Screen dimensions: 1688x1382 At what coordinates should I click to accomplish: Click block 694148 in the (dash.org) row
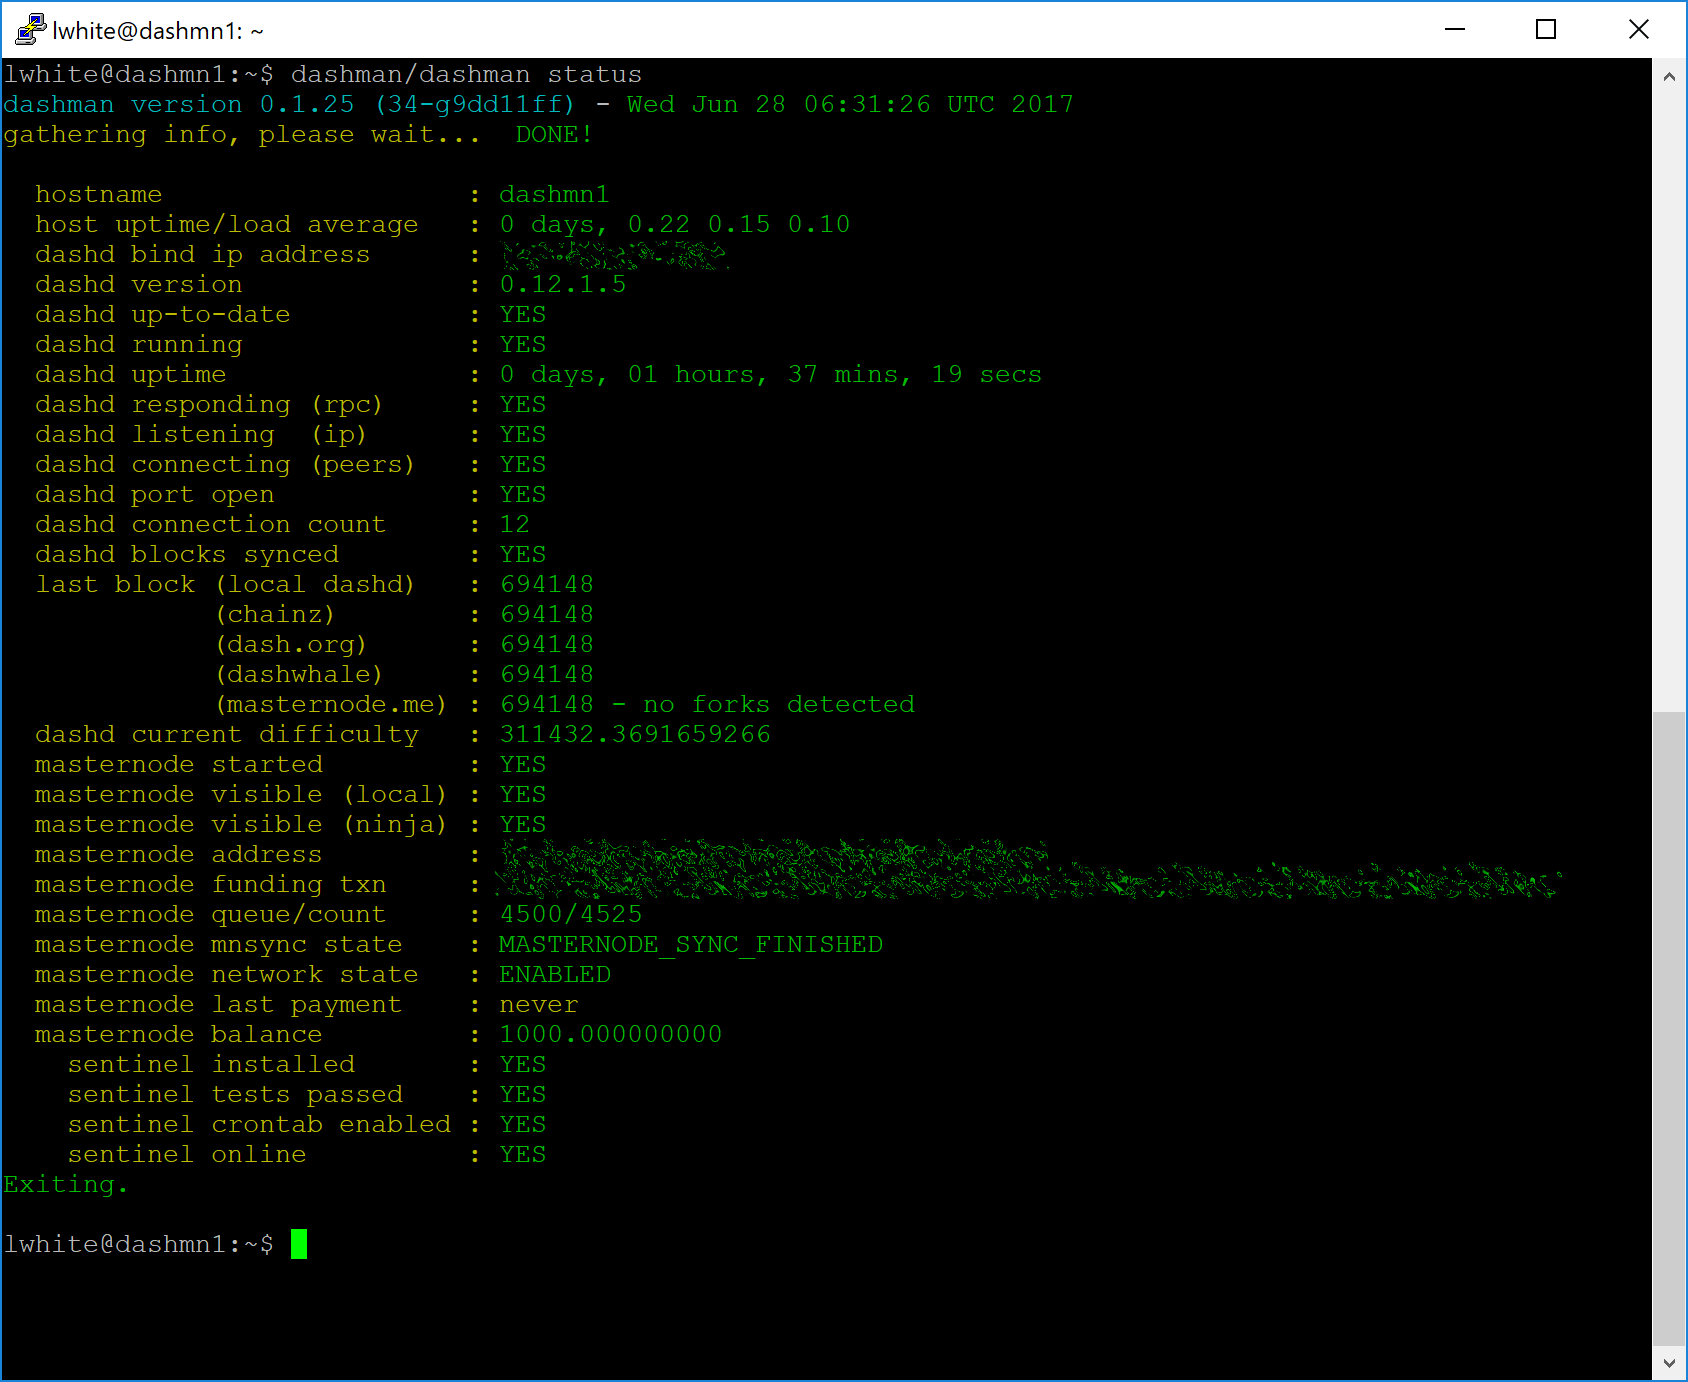546,645
